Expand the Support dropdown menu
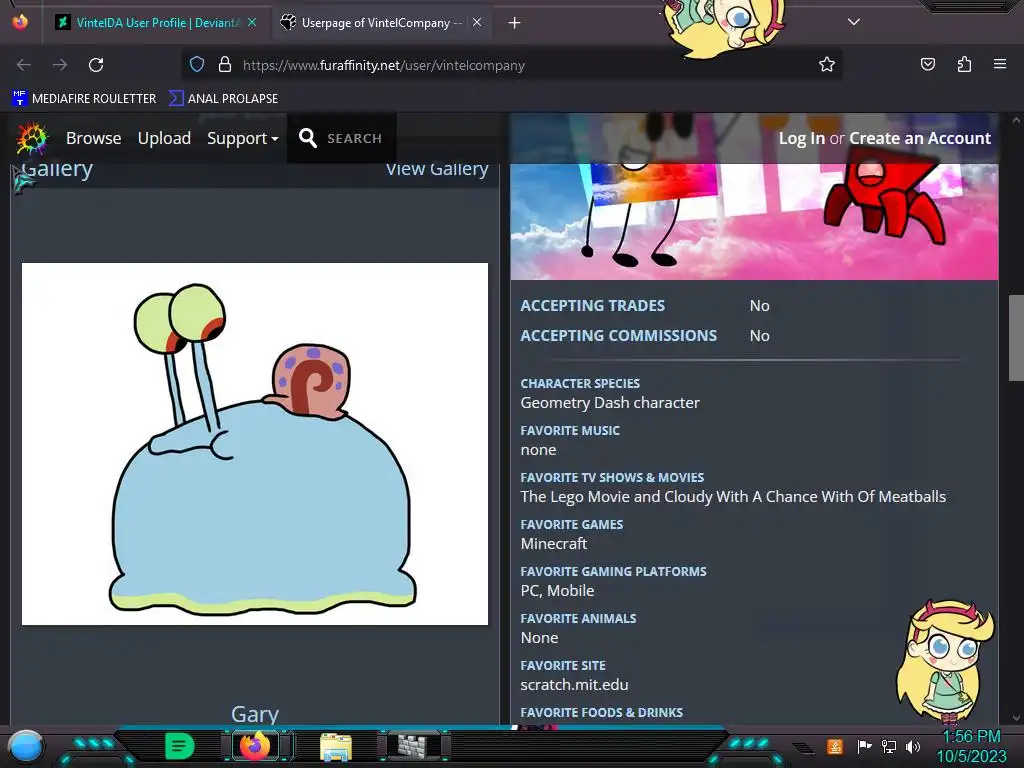1024x768 pixels. (x=242, y=138)
